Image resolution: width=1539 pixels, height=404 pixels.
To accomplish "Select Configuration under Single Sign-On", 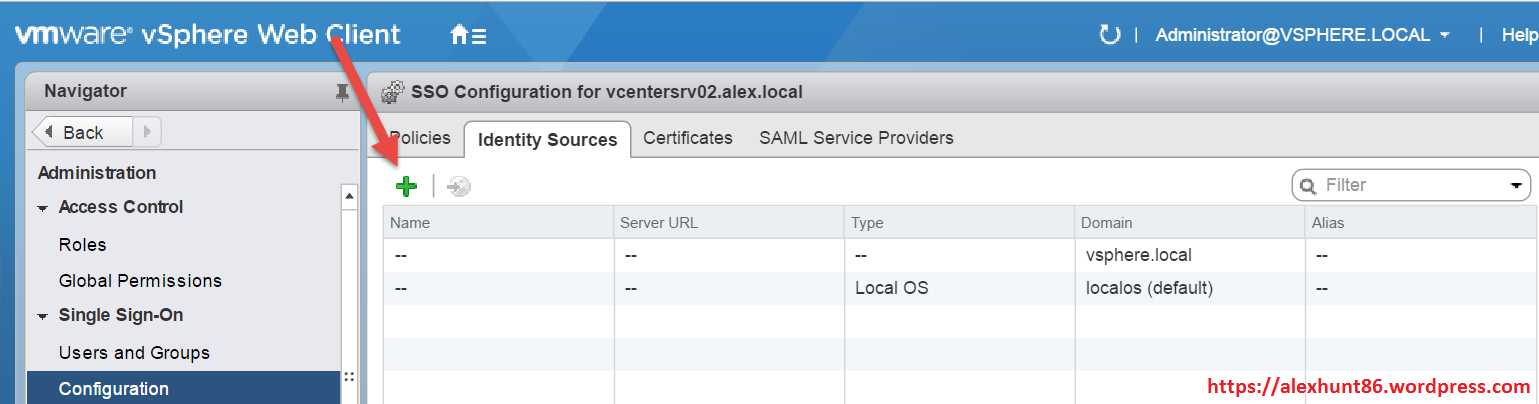I will point(184,389).
